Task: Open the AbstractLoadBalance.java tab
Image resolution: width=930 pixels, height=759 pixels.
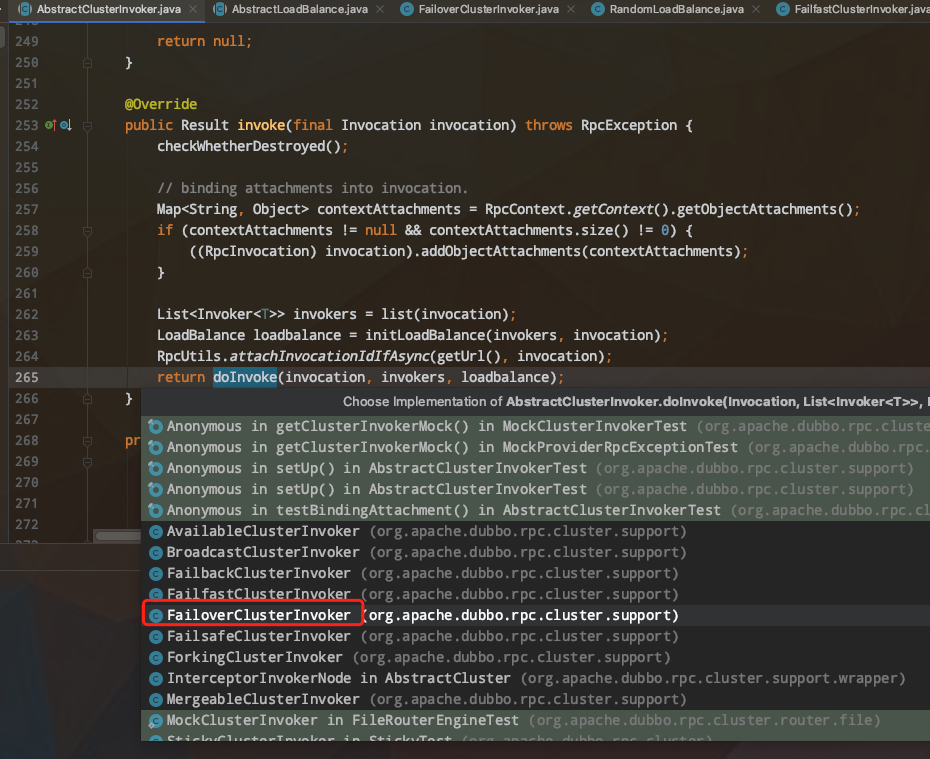Action: [300, 9]
